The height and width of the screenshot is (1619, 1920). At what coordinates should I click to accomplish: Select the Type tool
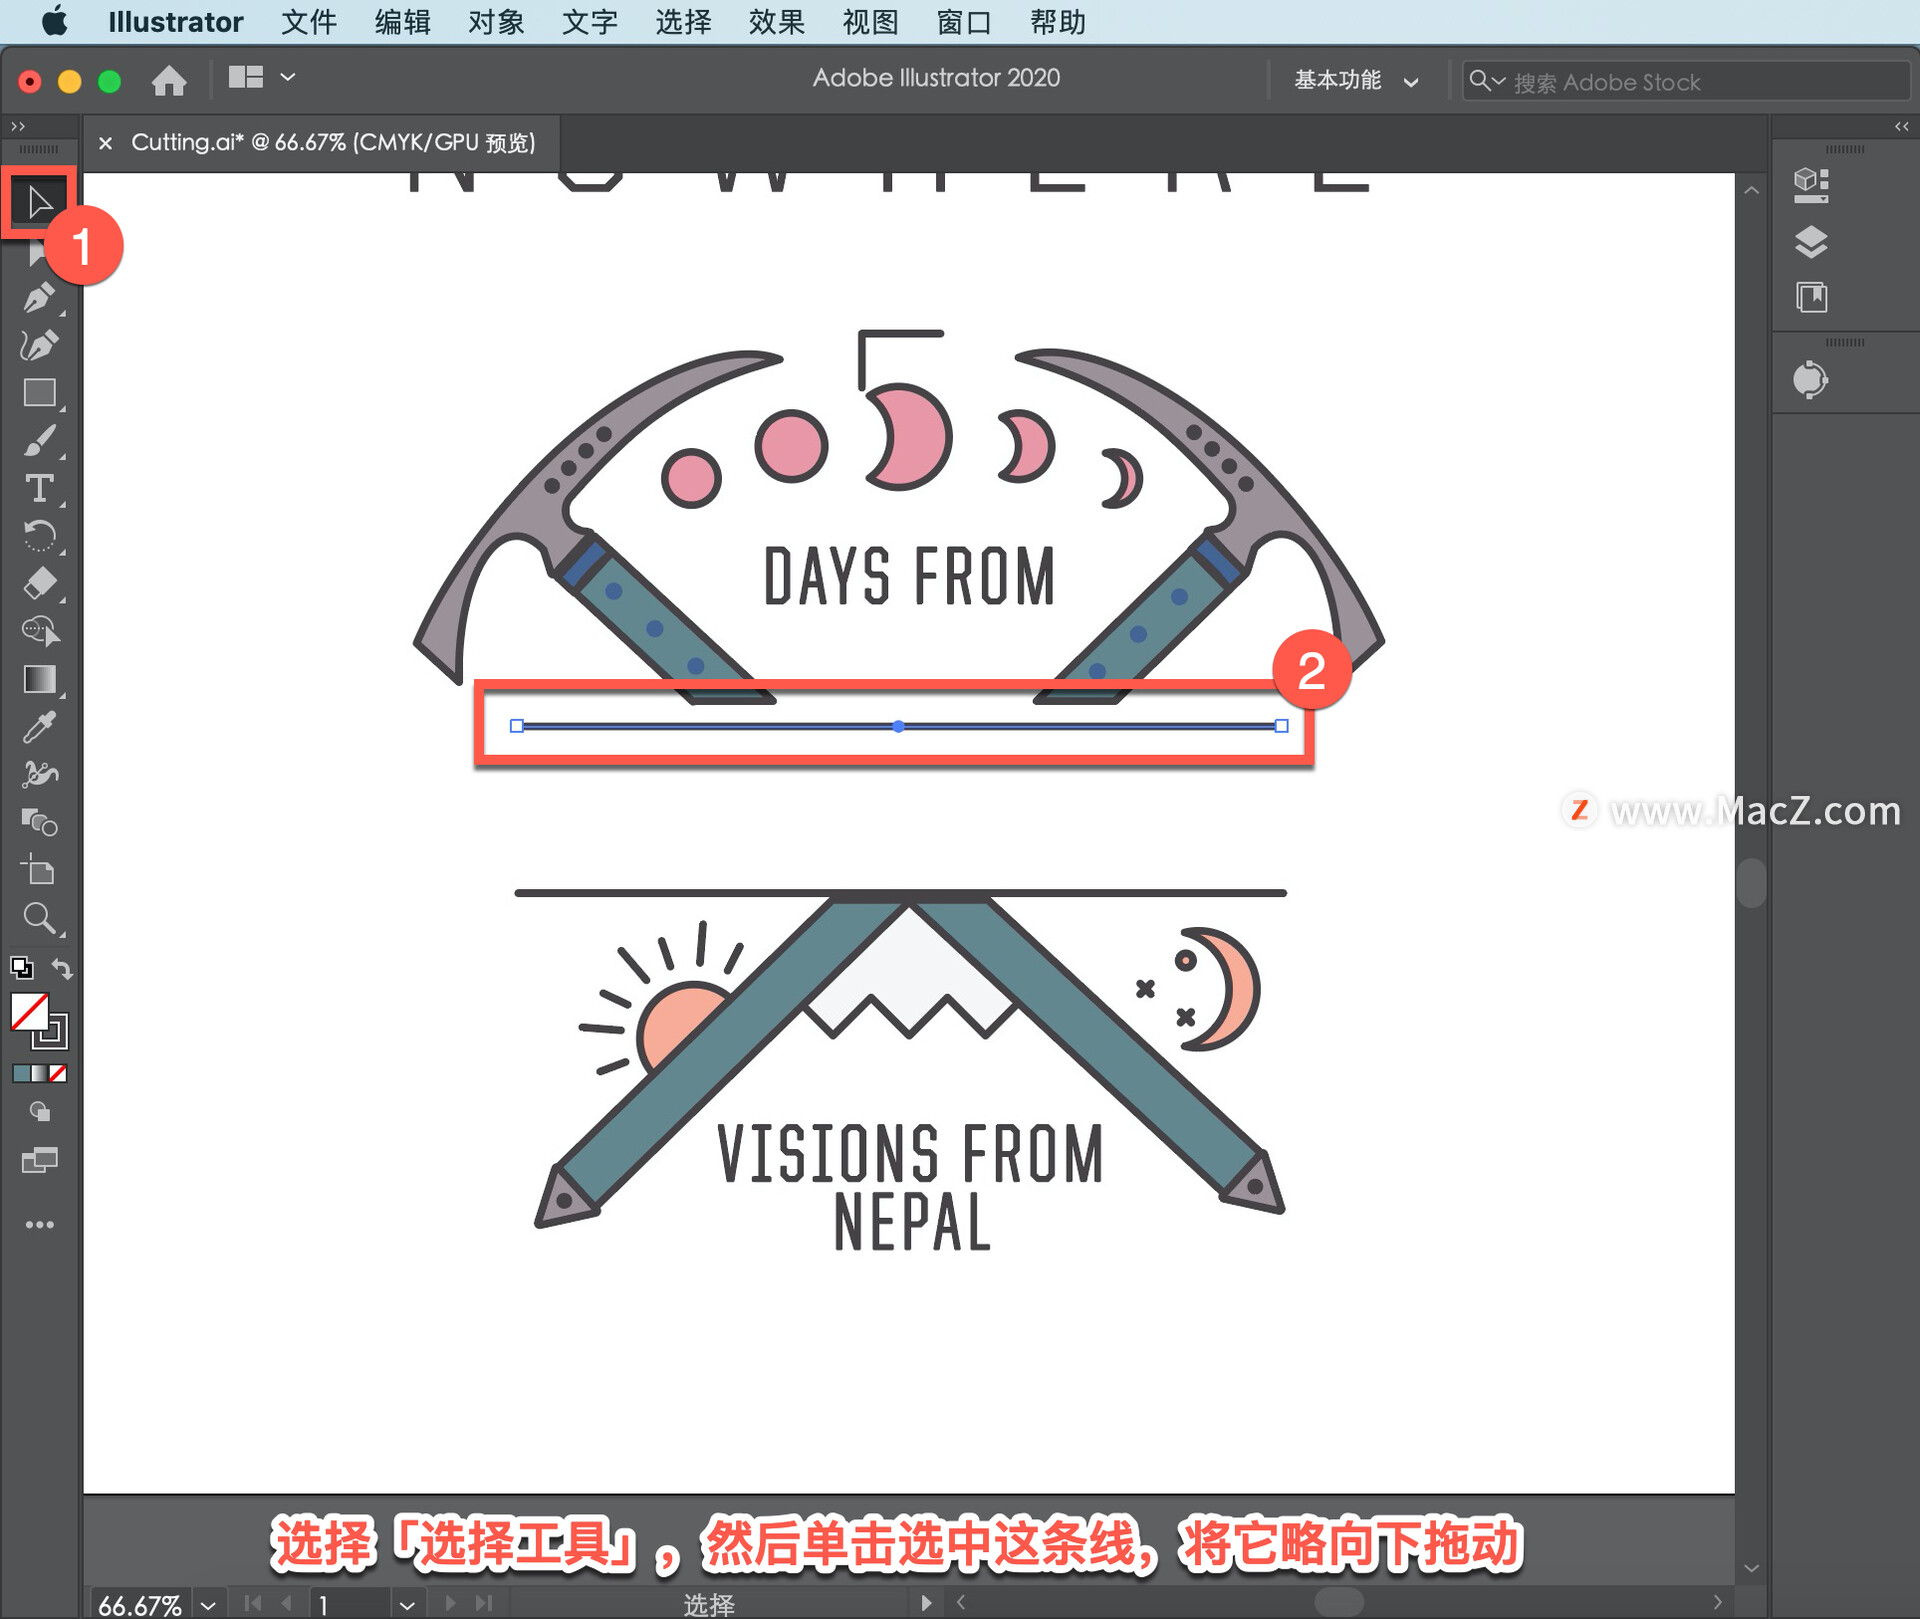point(38,489)
